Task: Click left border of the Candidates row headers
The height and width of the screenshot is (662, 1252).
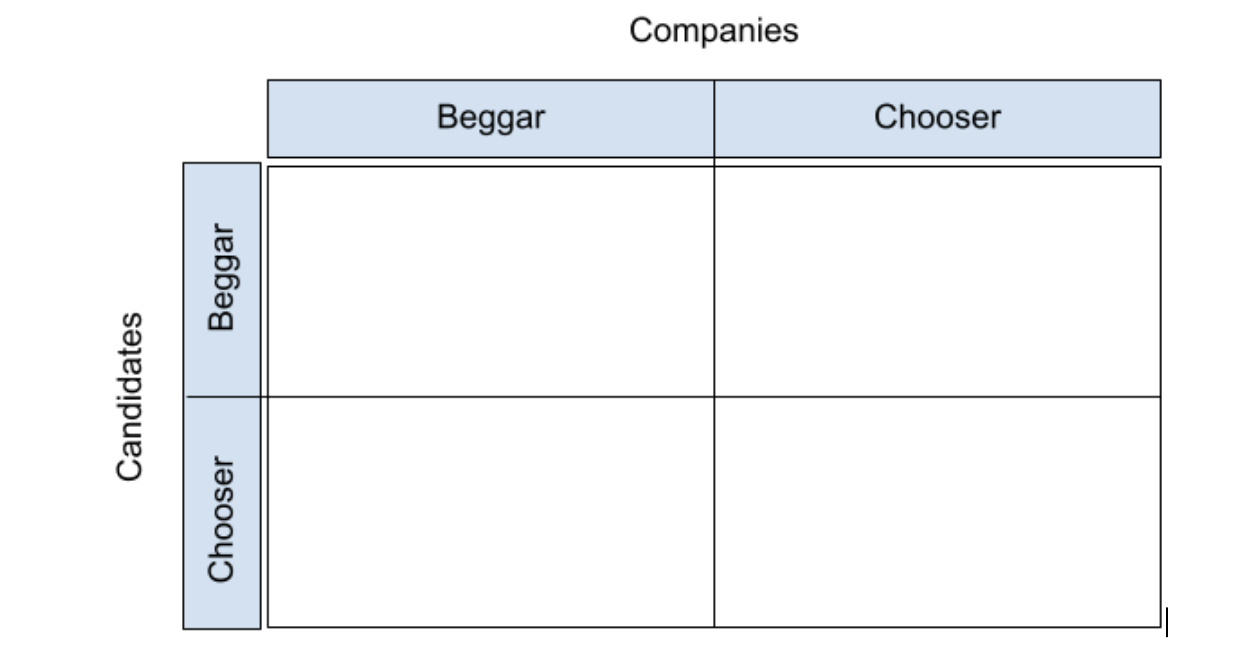Action: point(183,396)
